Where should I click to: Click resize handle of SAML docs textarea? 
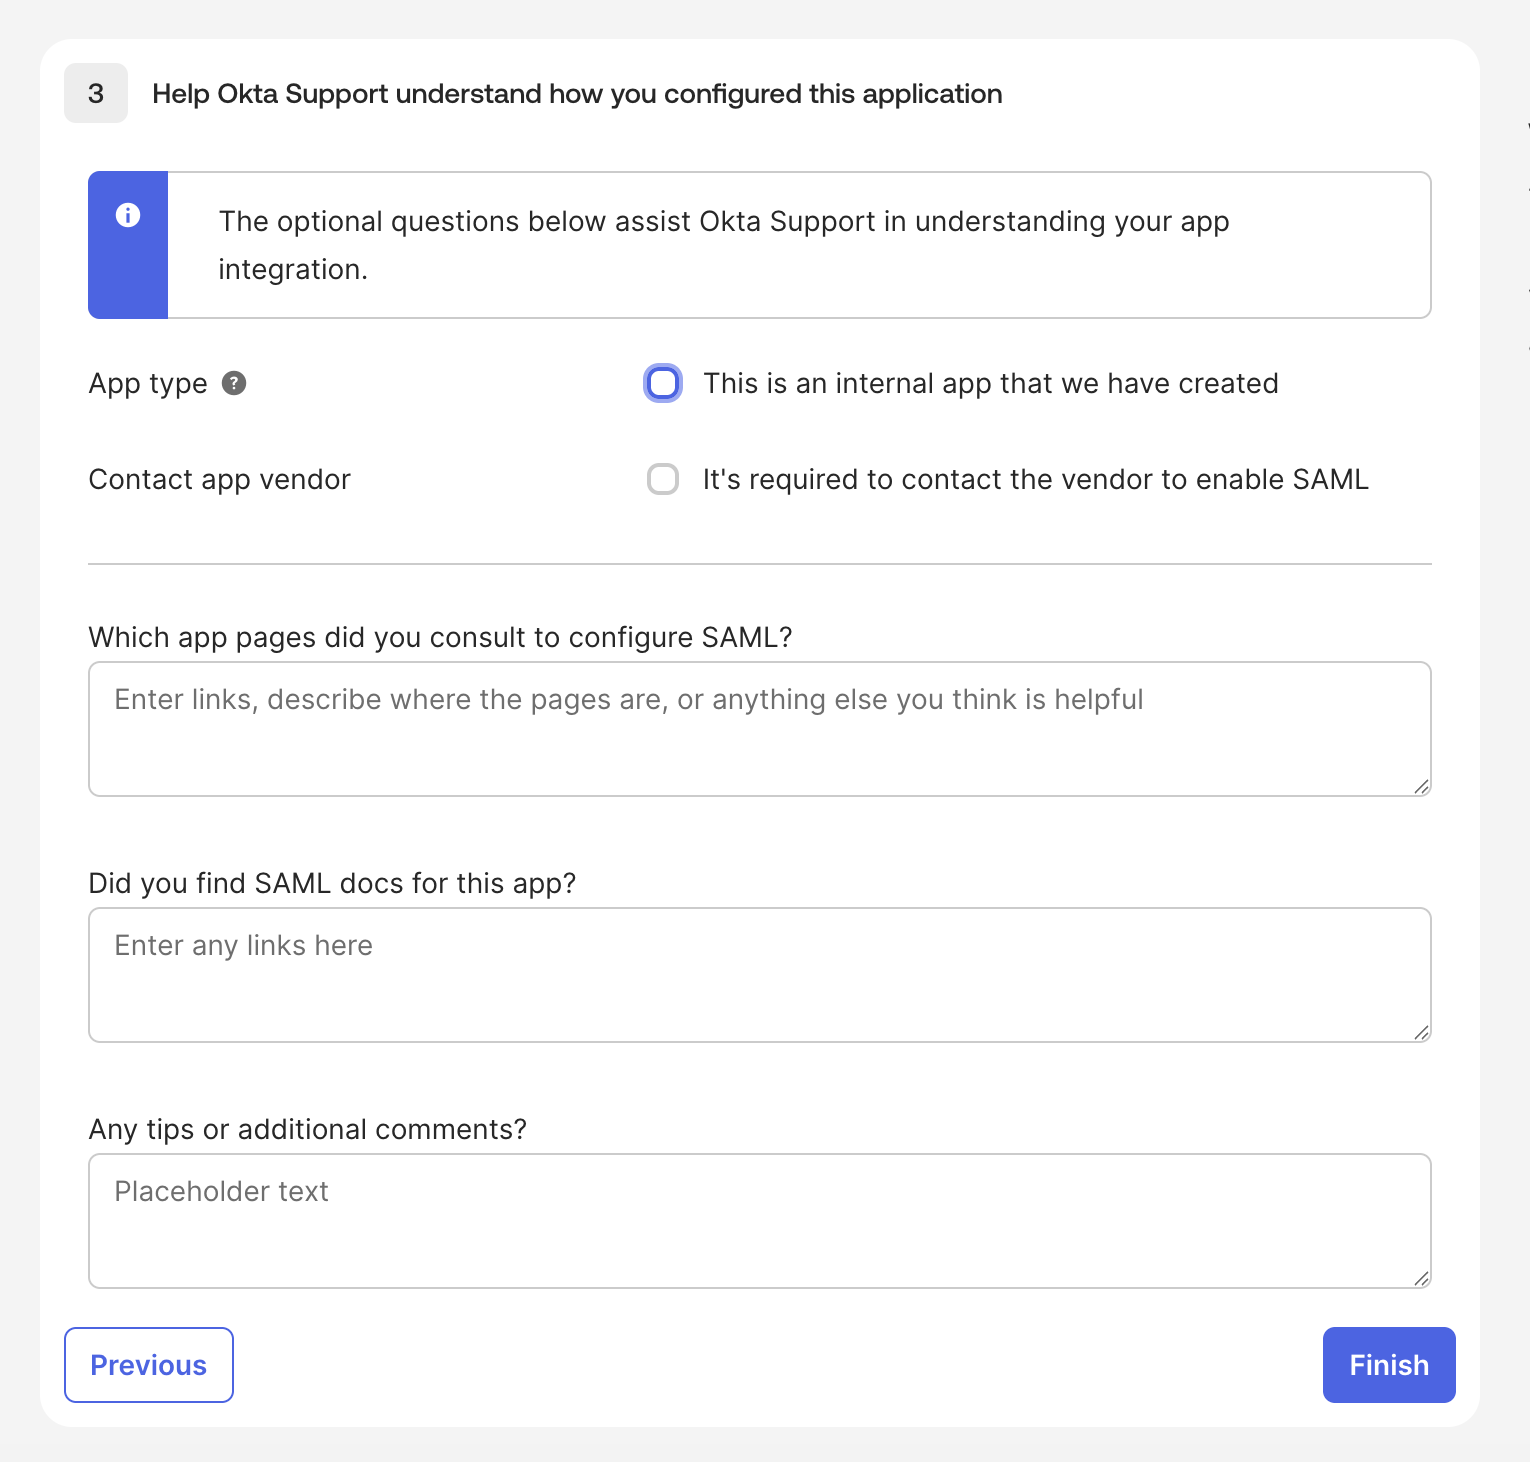click(1421, 1032)
